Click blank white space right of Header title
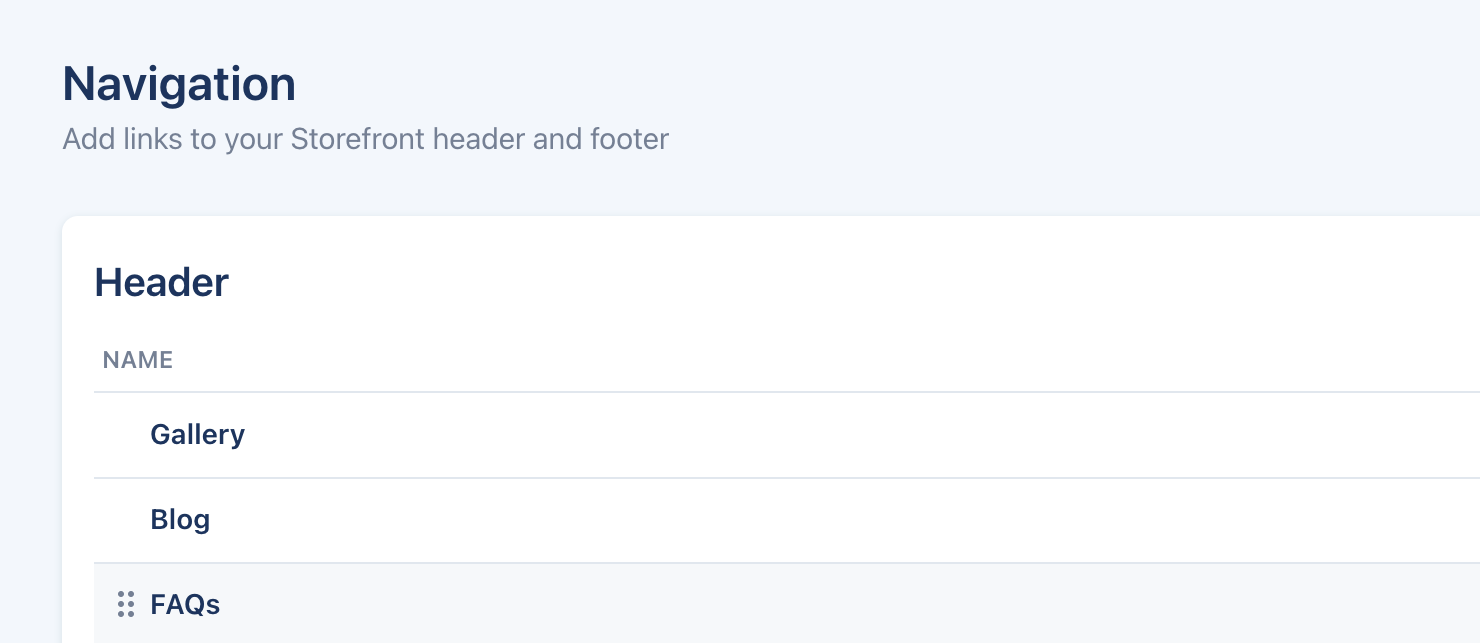The width and height of the screenshot is (1480, 643). (800, 283)
